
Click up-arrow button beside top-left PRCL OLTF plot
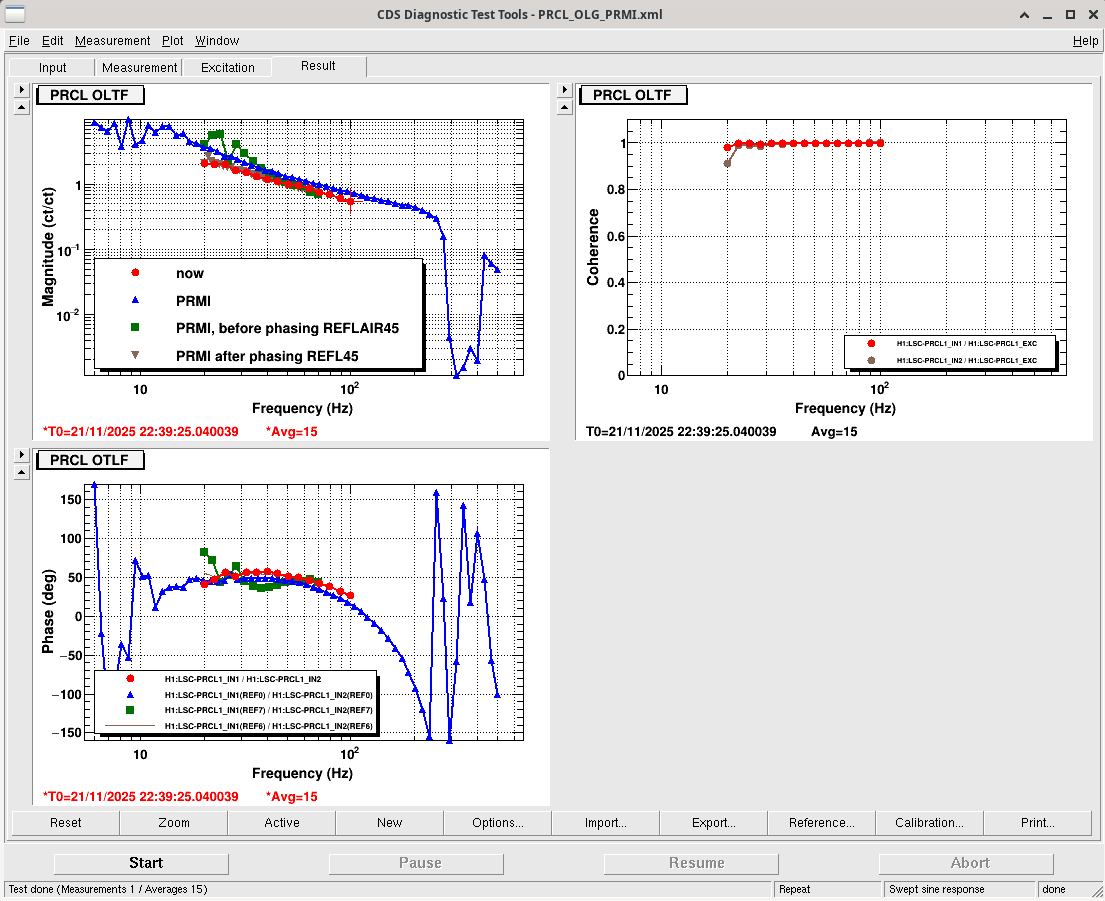[21, 106]
